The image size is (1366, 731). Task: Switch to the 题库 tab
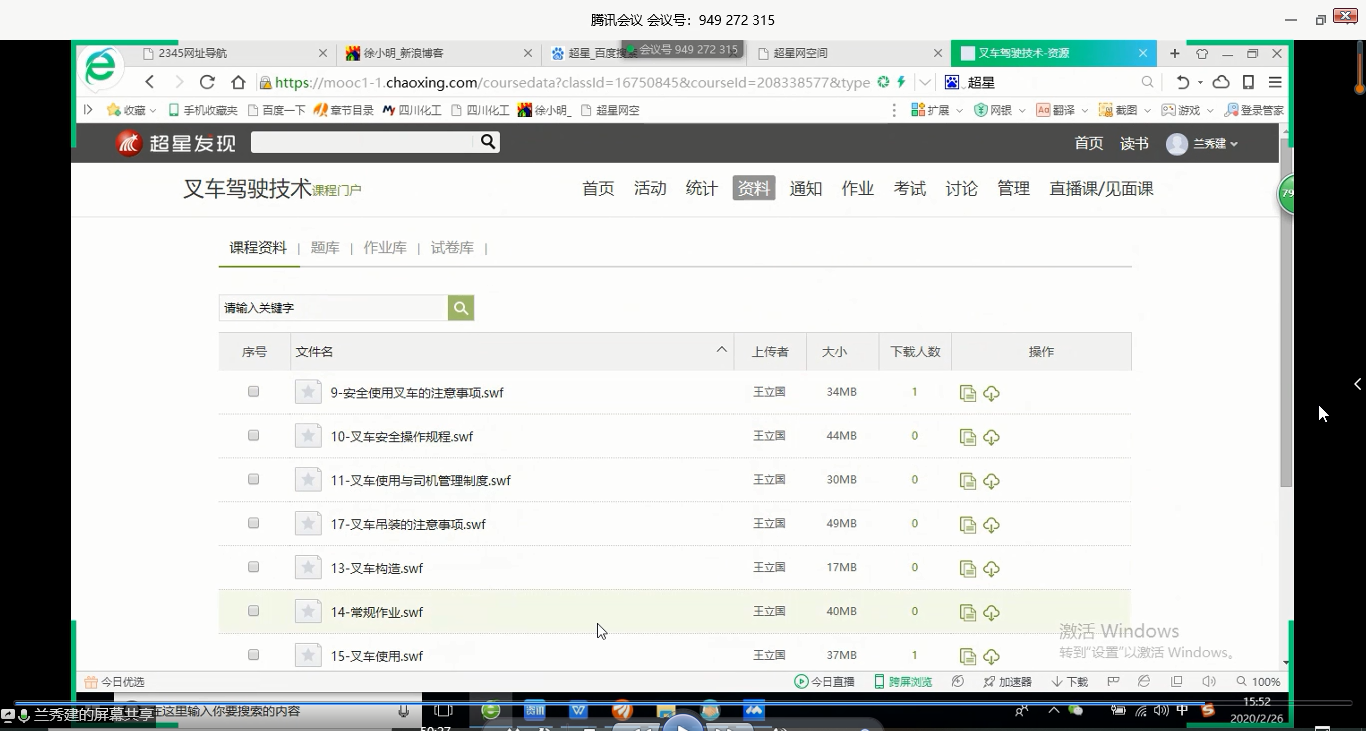click(325, 248)
